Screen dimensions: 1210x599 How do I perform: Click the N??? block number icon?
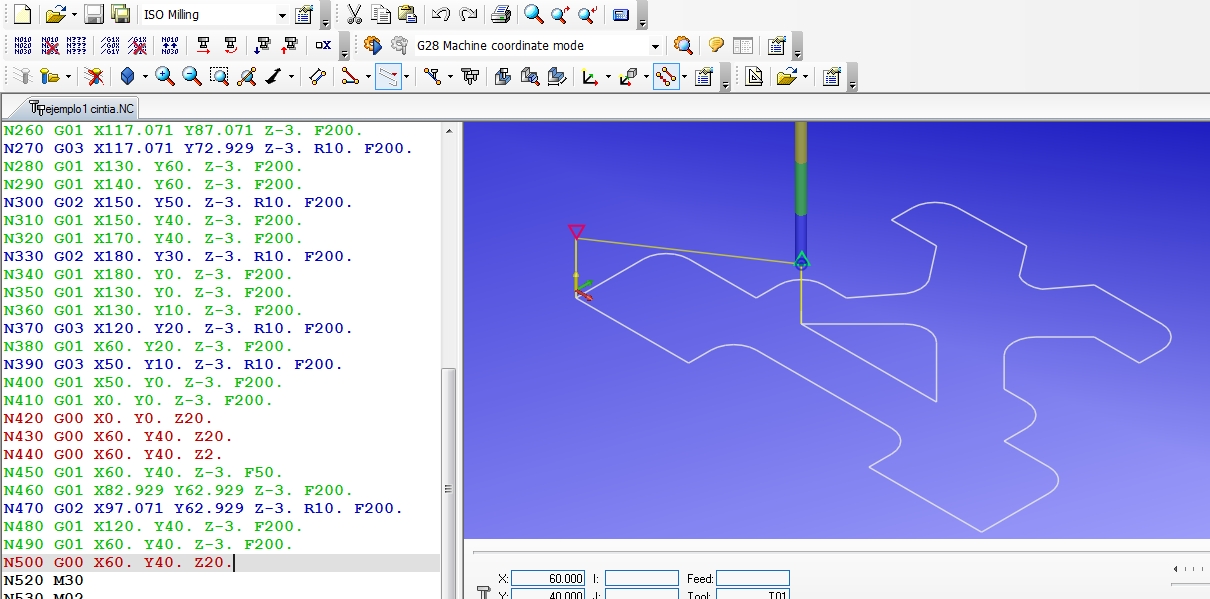77,45
